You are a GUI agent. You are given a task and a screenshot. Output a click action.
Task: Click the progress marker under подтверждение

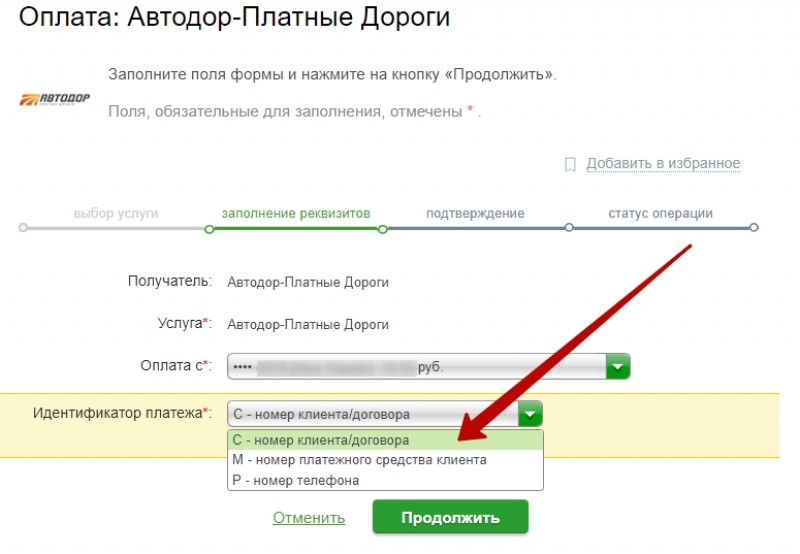[569, 228]
